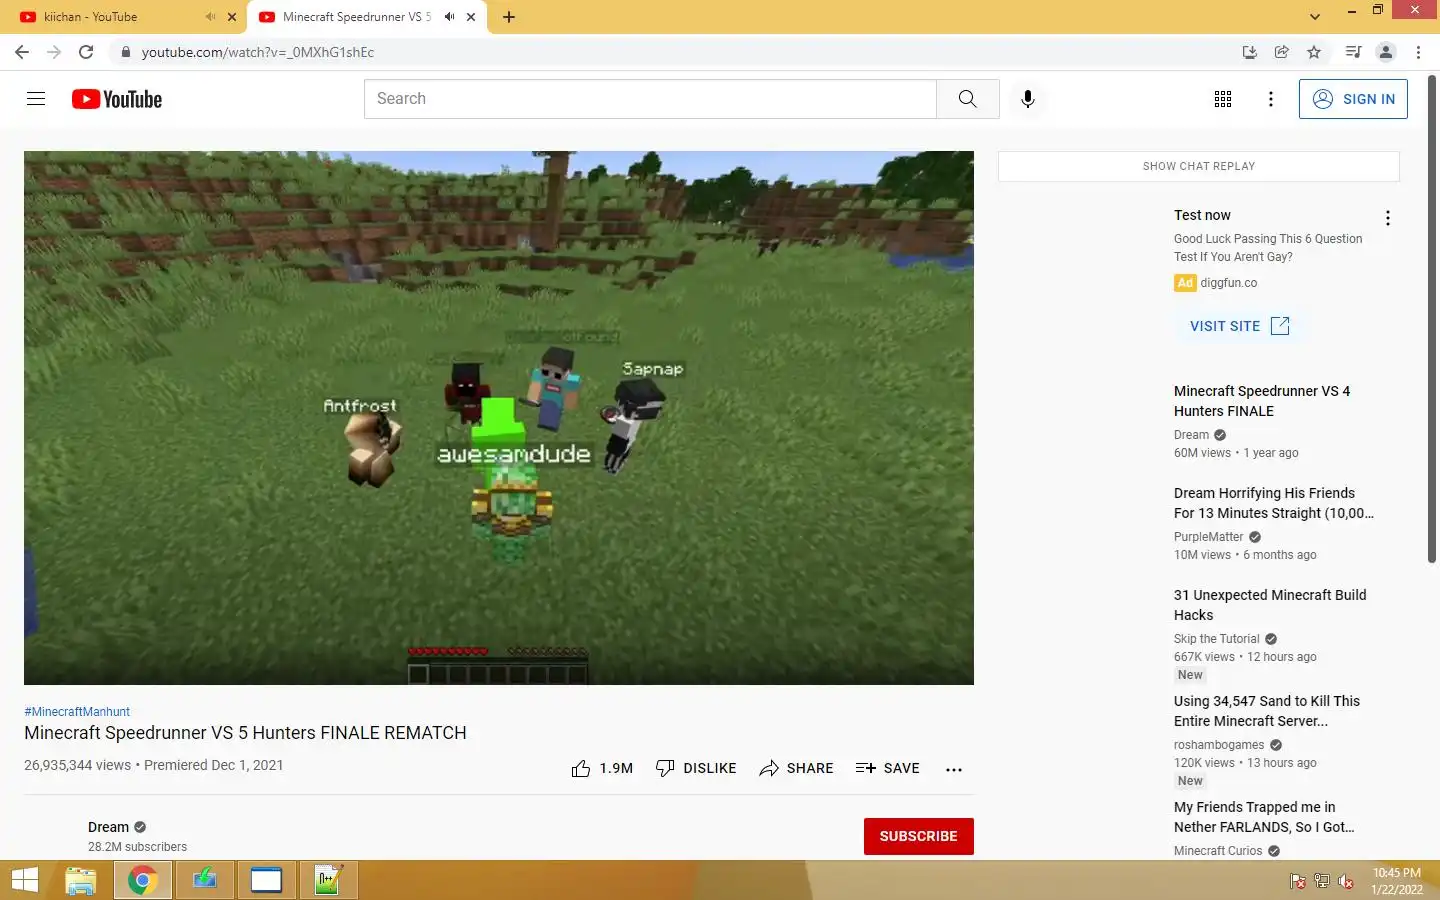Screen dimensions: 1440x900
Task: Open Using 34,547 Sand to Kill video
Action: coord(1267,711)
